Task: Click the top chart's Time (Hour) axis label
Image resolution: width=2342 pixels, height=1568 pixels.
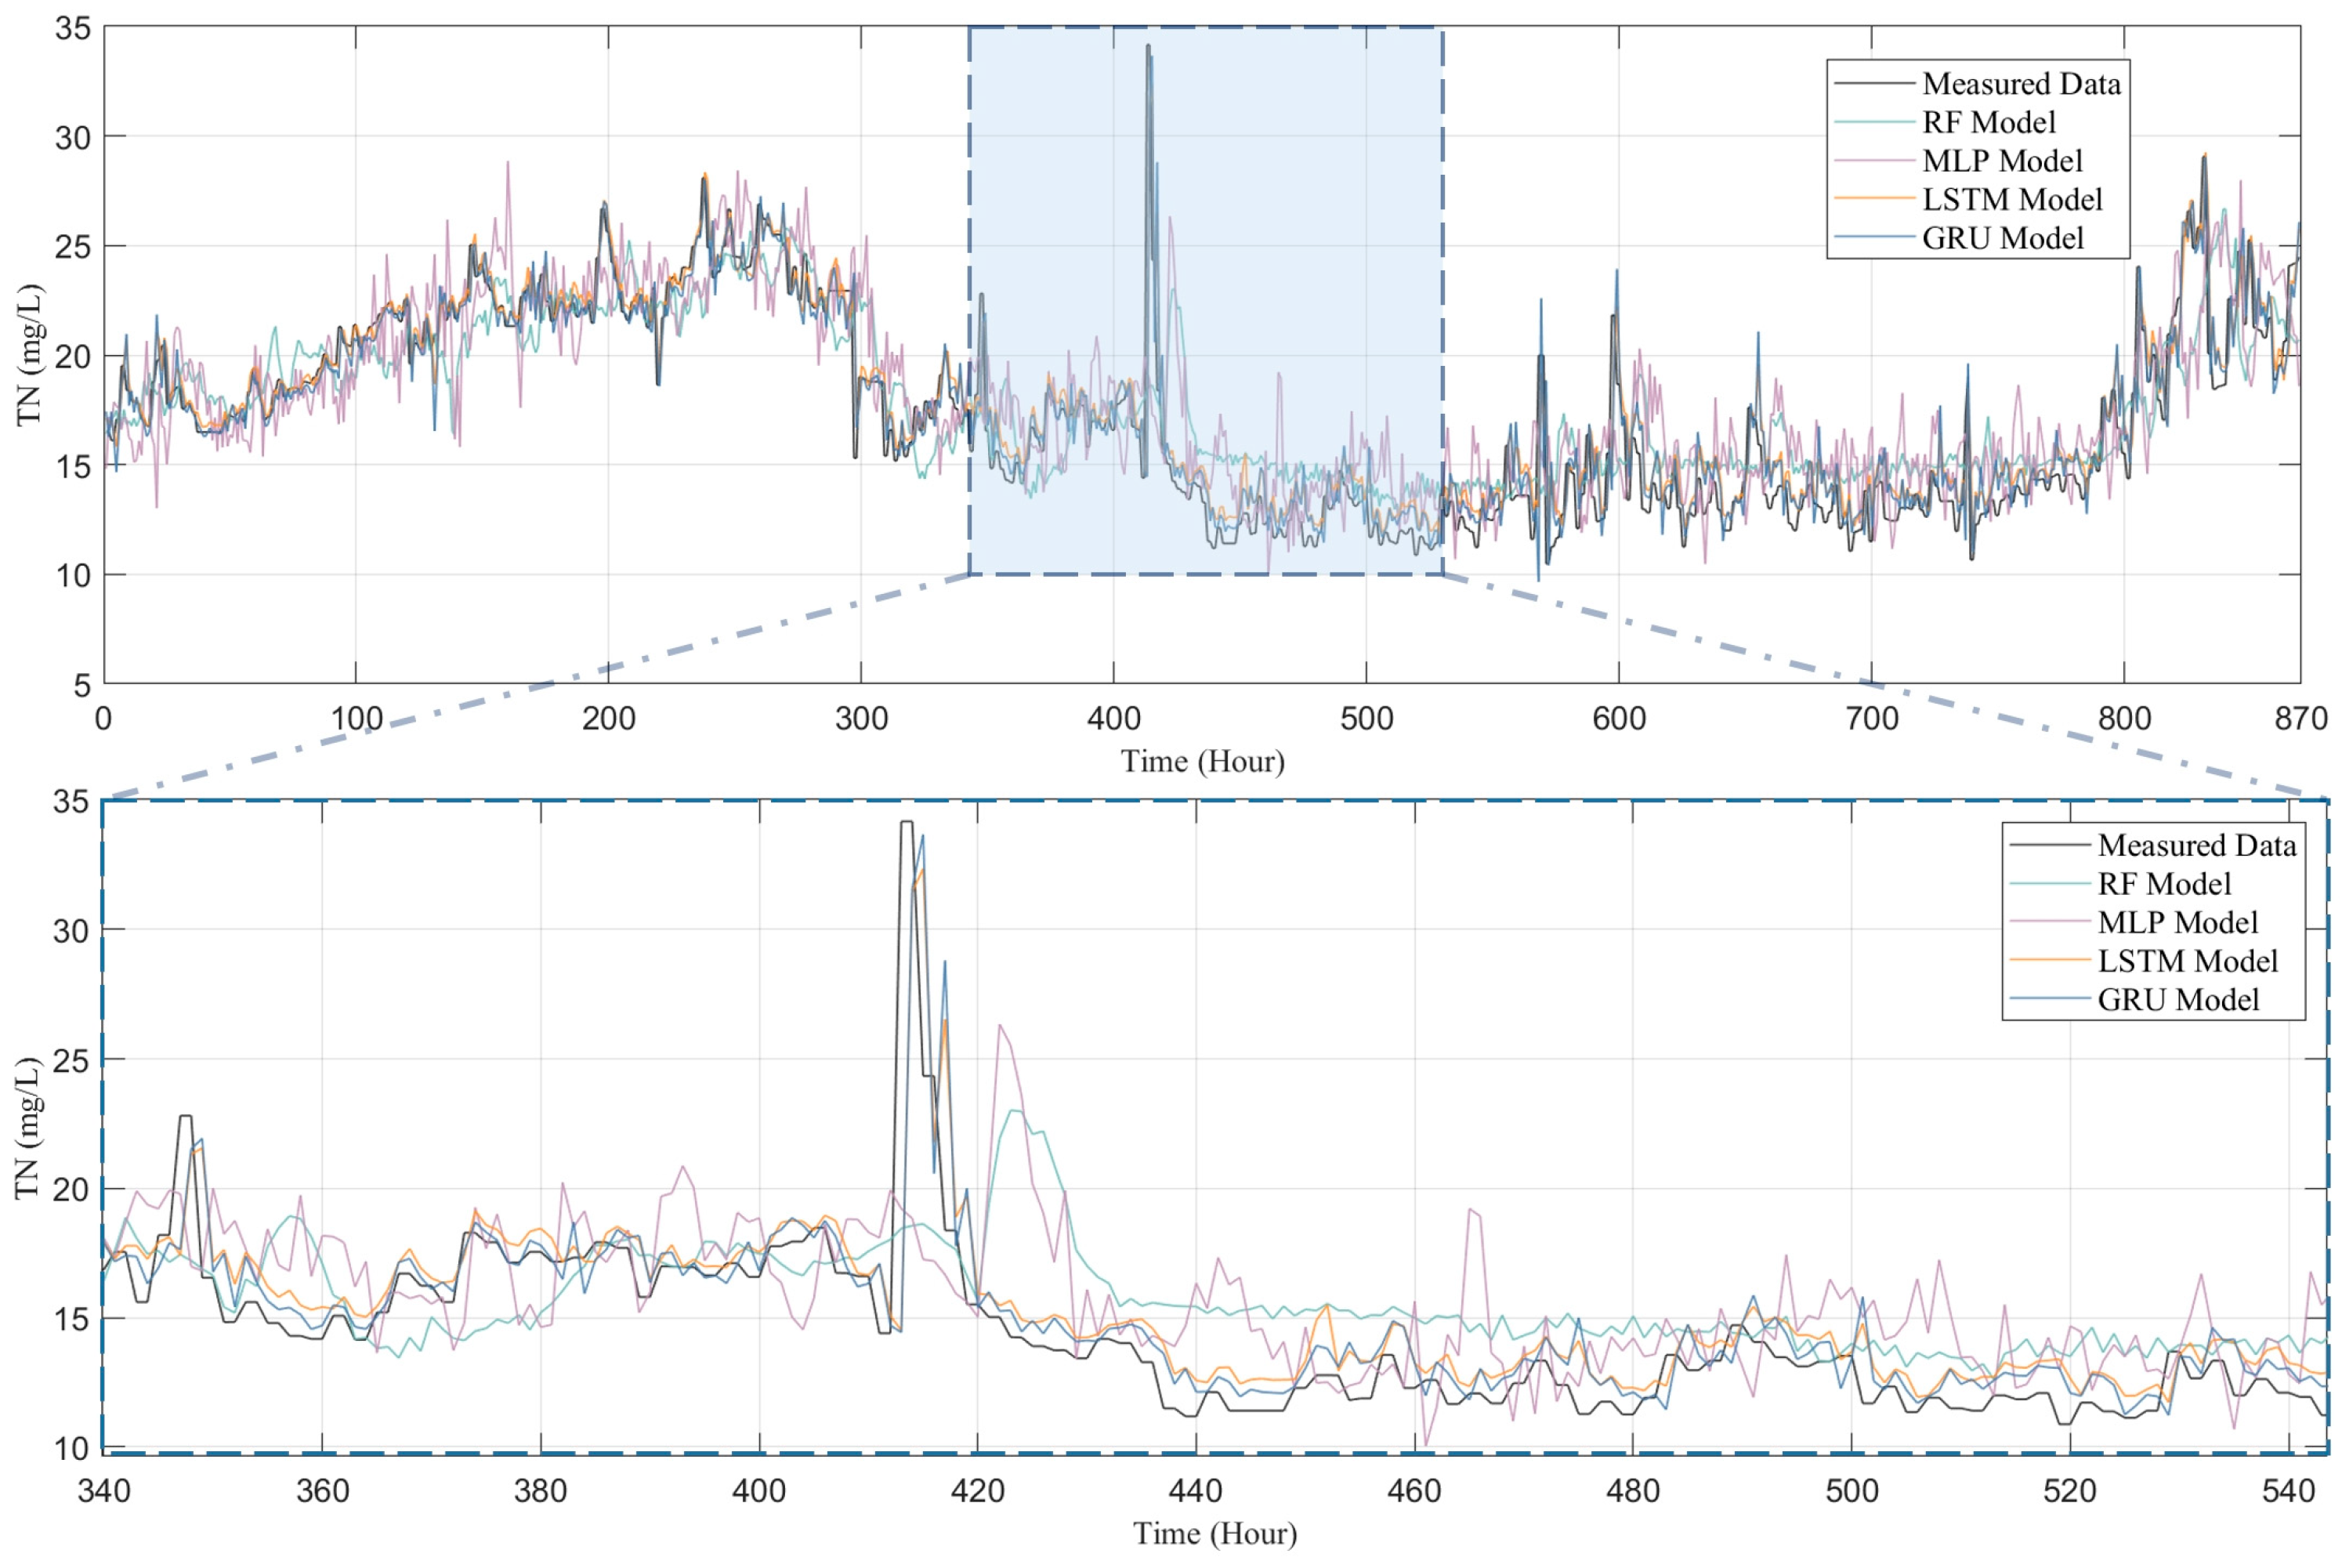Action: pyautogui.click(x=1202, y=762)
